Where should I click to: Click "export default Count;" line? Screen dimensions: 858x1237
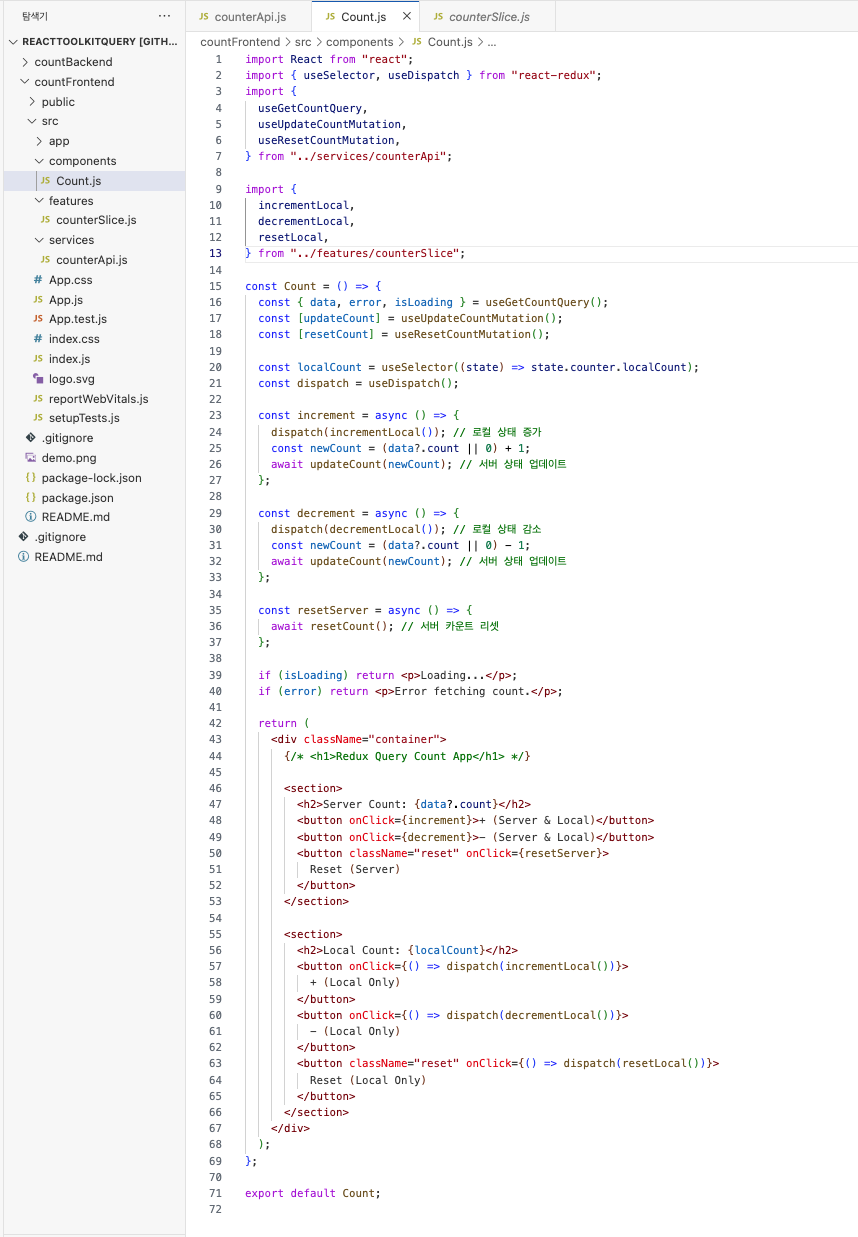point(313,1193)
